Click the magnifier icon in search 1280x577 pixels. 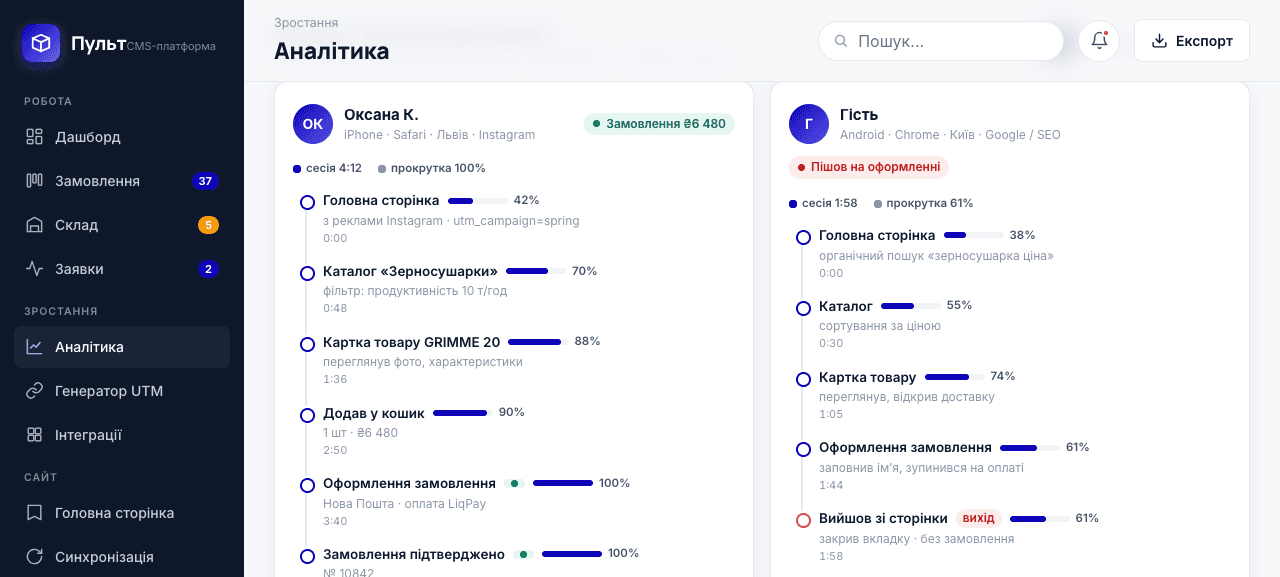coord(840,41)
